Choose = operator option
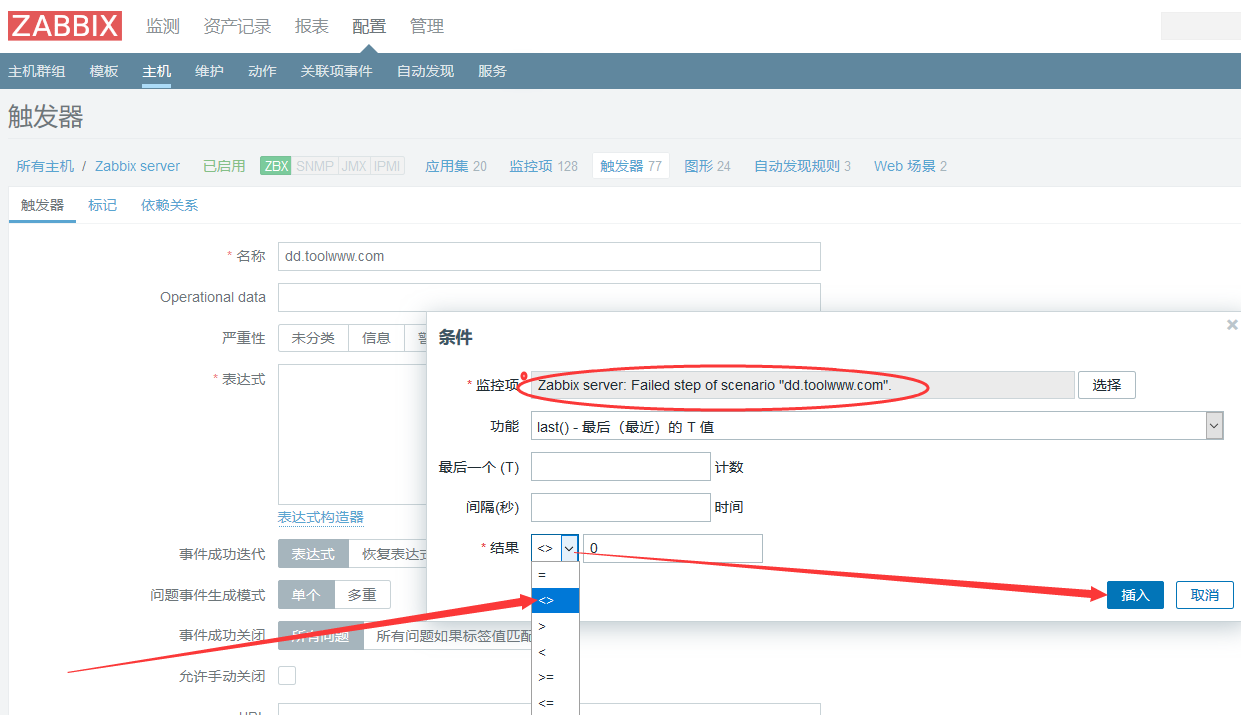Viewport: 1241px width, 715px height. pos(555,575)
